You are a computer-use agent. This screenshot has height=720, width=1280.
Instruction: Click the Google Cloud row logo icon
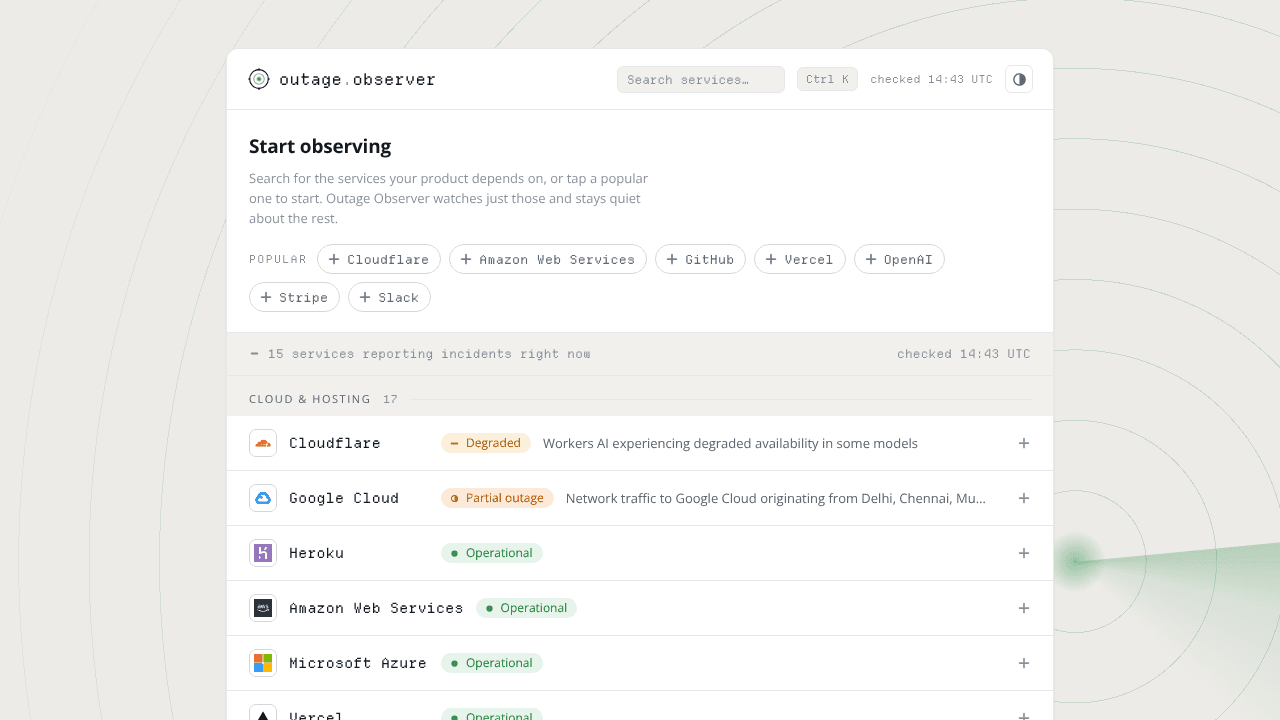[x=263, y=498]
